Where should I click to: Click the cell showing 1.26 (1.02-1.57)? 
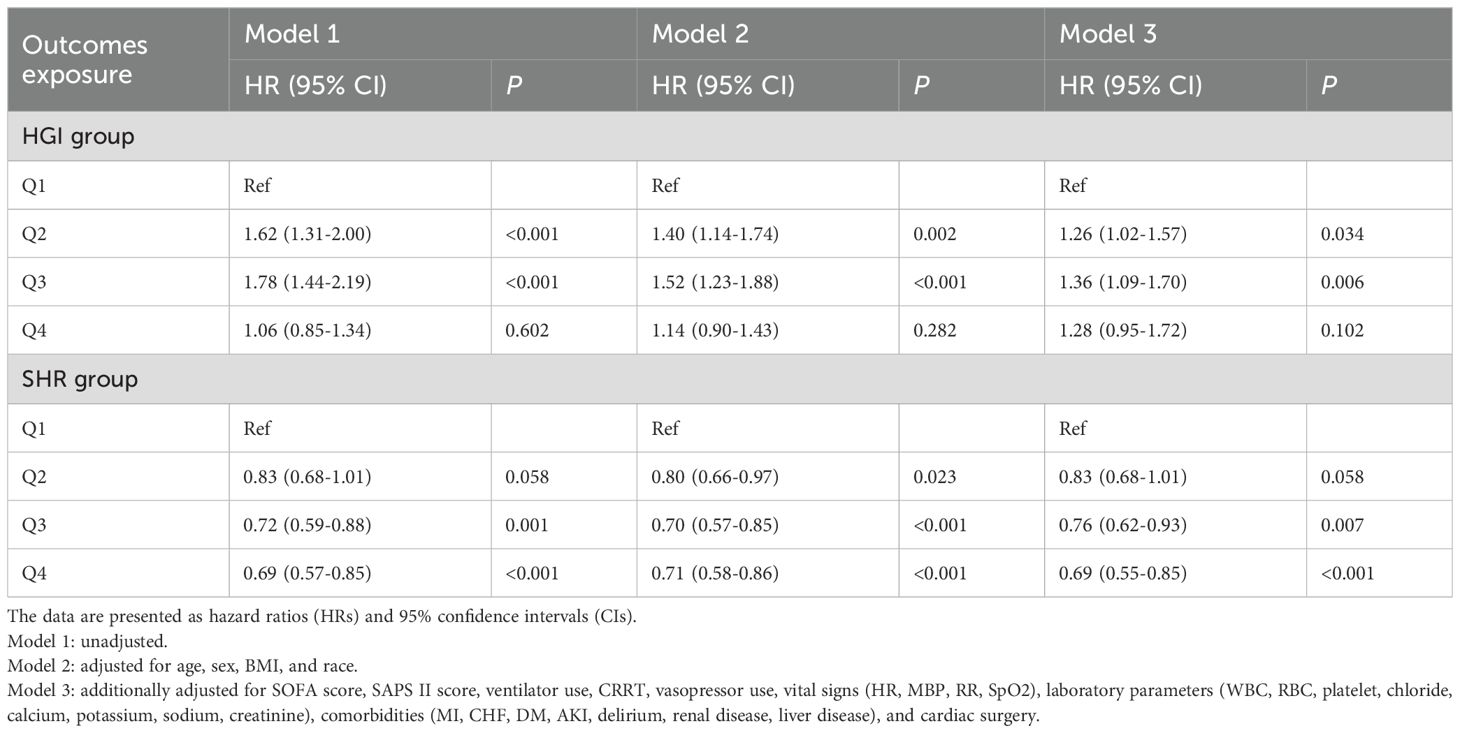tap(1123, 234)
